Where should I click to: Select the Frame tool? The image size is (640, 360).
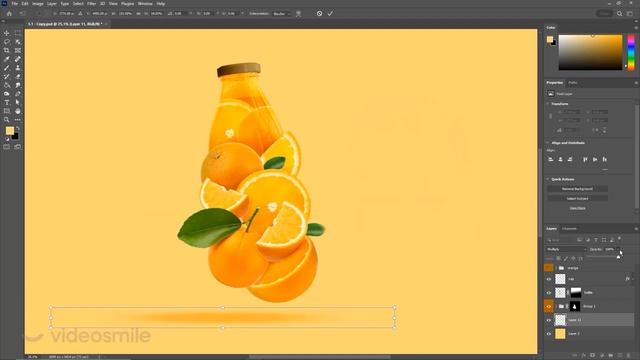coord(18,50)
